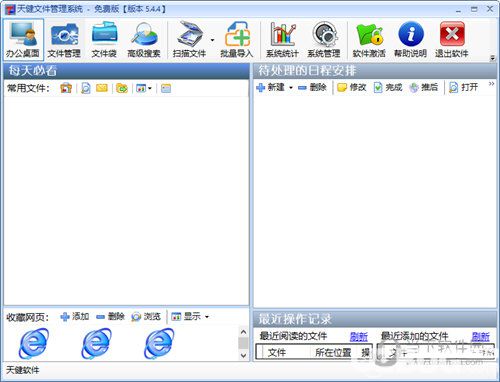Open 批量导入 batch import
The height and width of the screenshot is (382, 500).
[237, 39]
